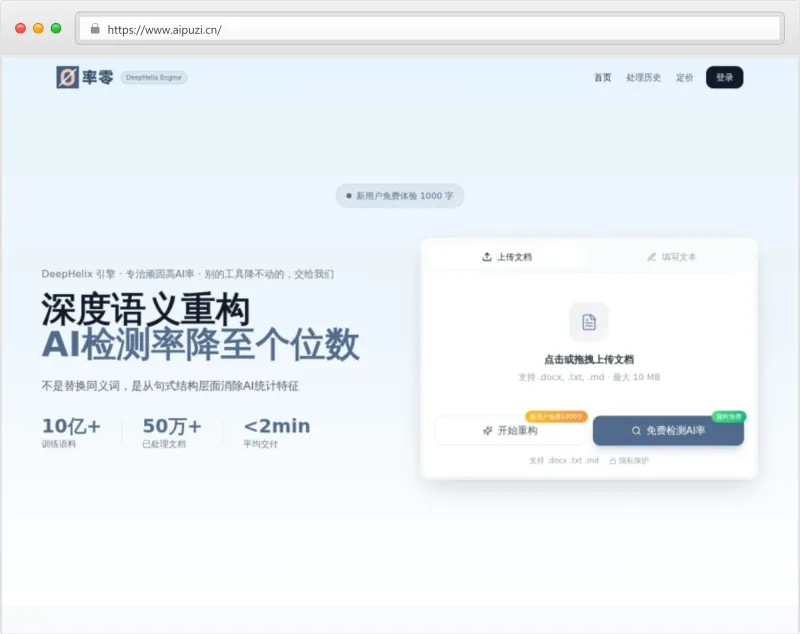Click the magnifier icon on 免费检测AI率 button

(635, 430)
